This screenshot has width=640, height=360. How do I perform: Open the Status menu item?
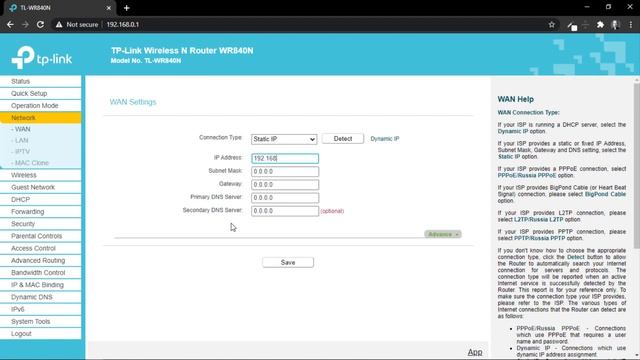40,81
